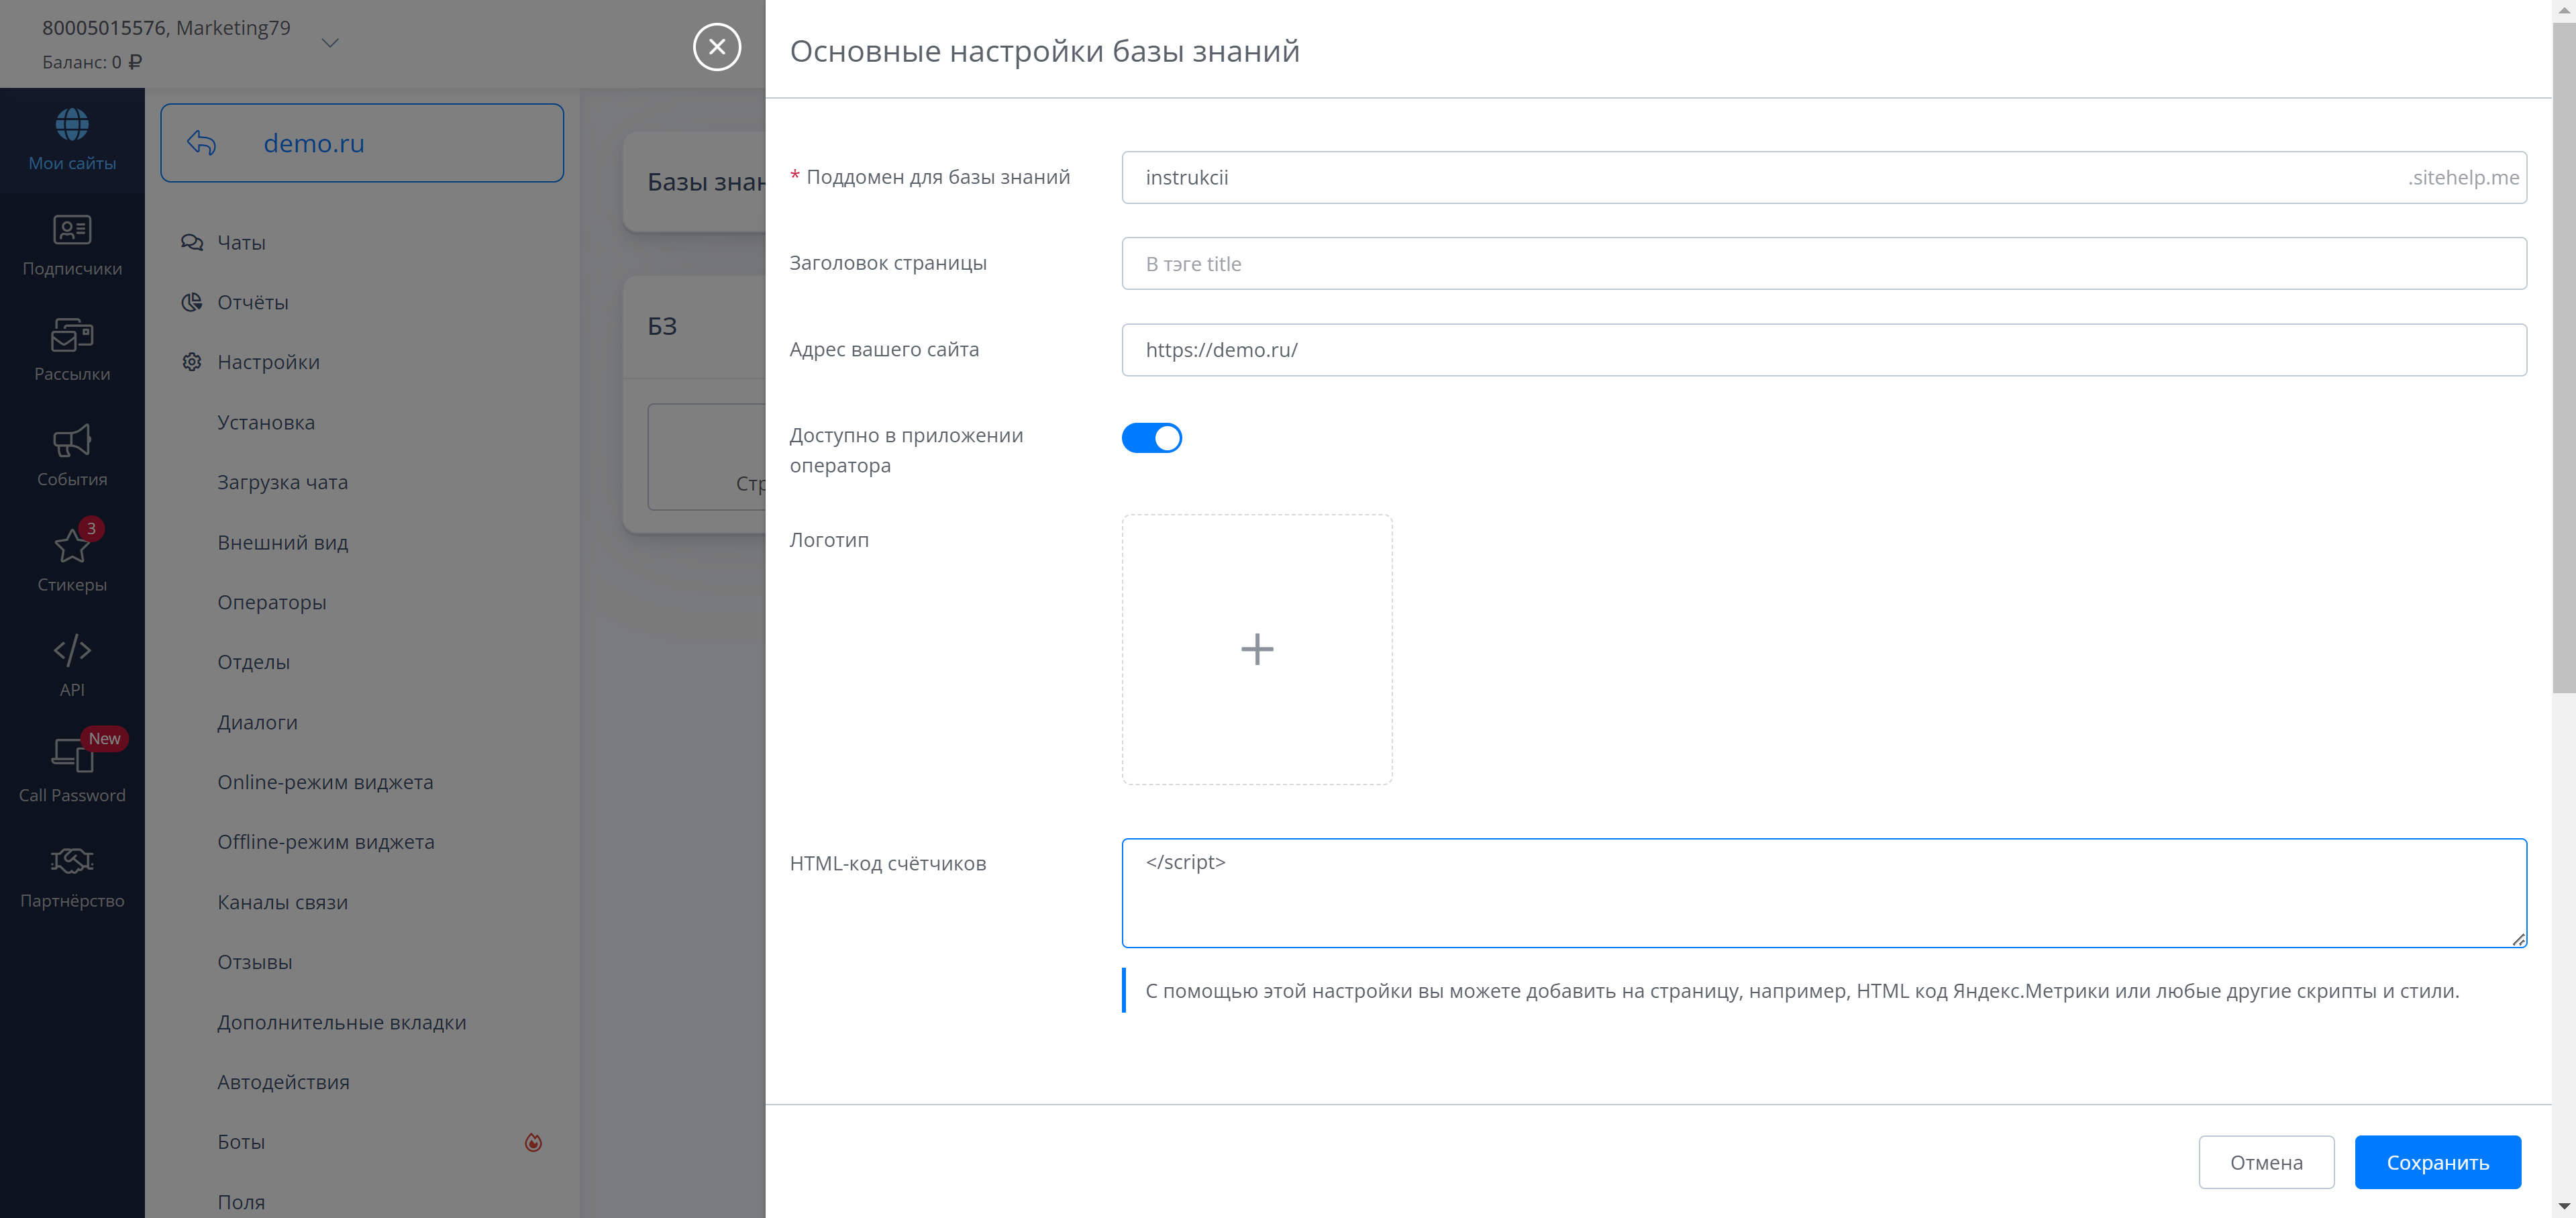Expand the account dropdown chevron
This screenshot has height=1218, width=2576.
pyautogui.click(x=330, y=43)
